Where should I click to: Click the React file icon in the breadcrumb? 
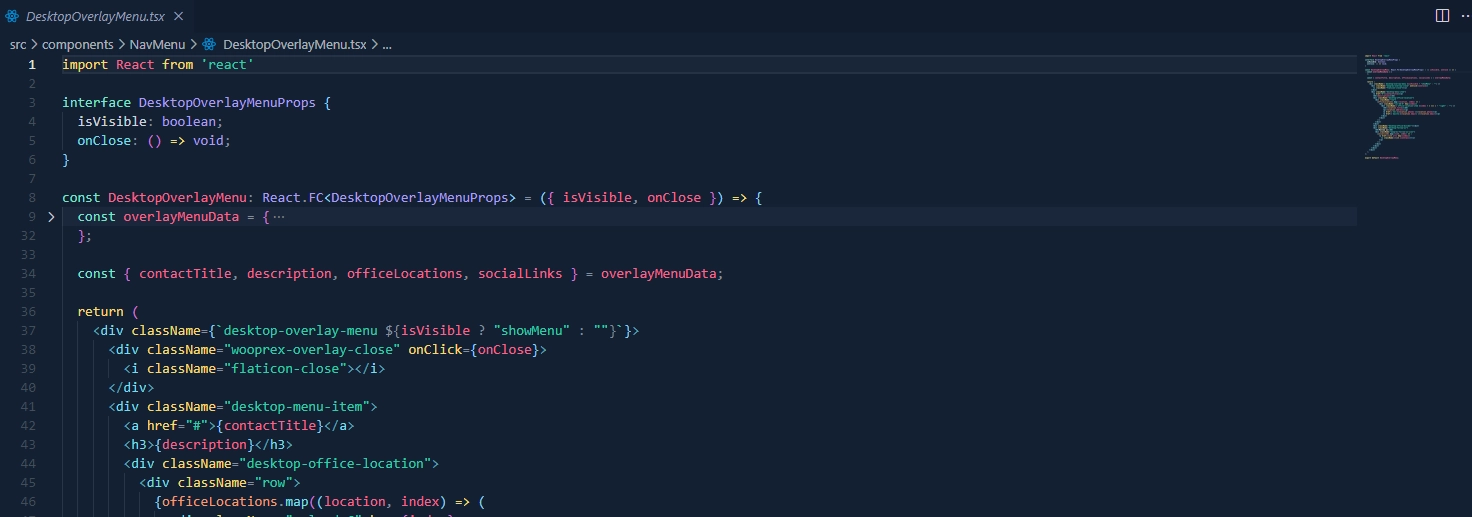coord(209,45)
